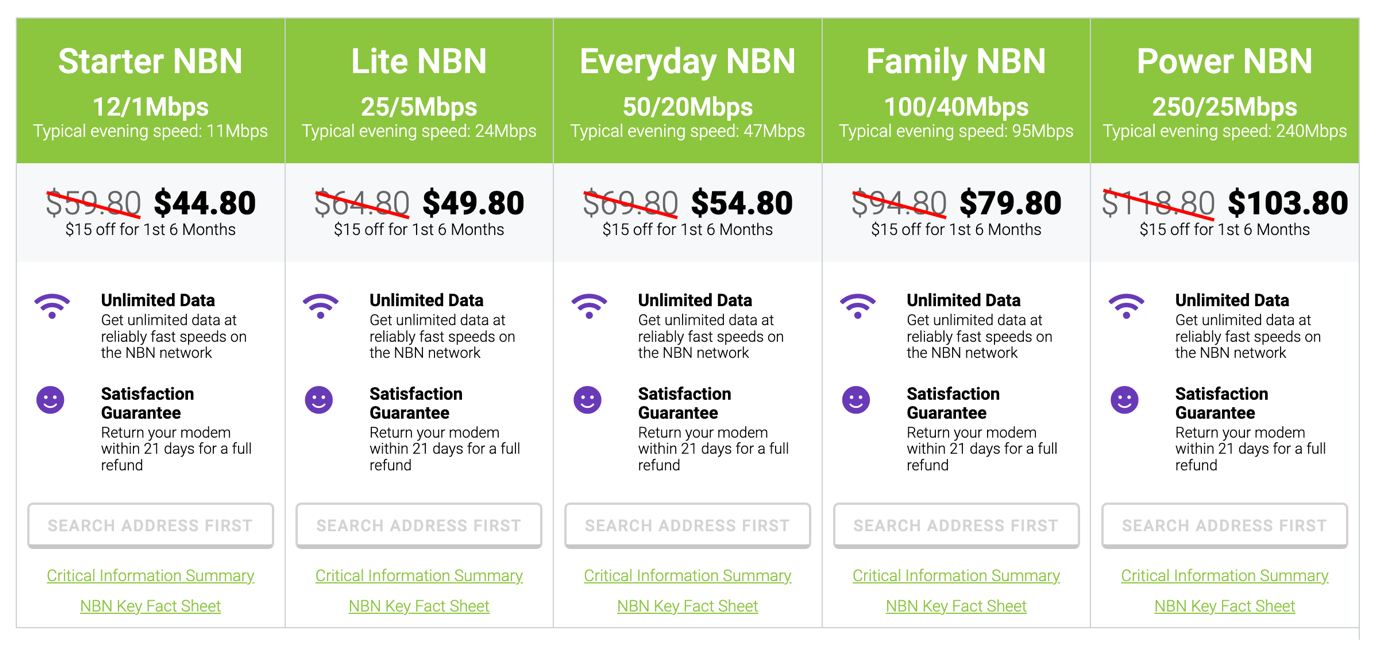Viewport: 1379px width, 656px height.
Task: Select the Everyday NBN plan header
Action: pos(687,61)
